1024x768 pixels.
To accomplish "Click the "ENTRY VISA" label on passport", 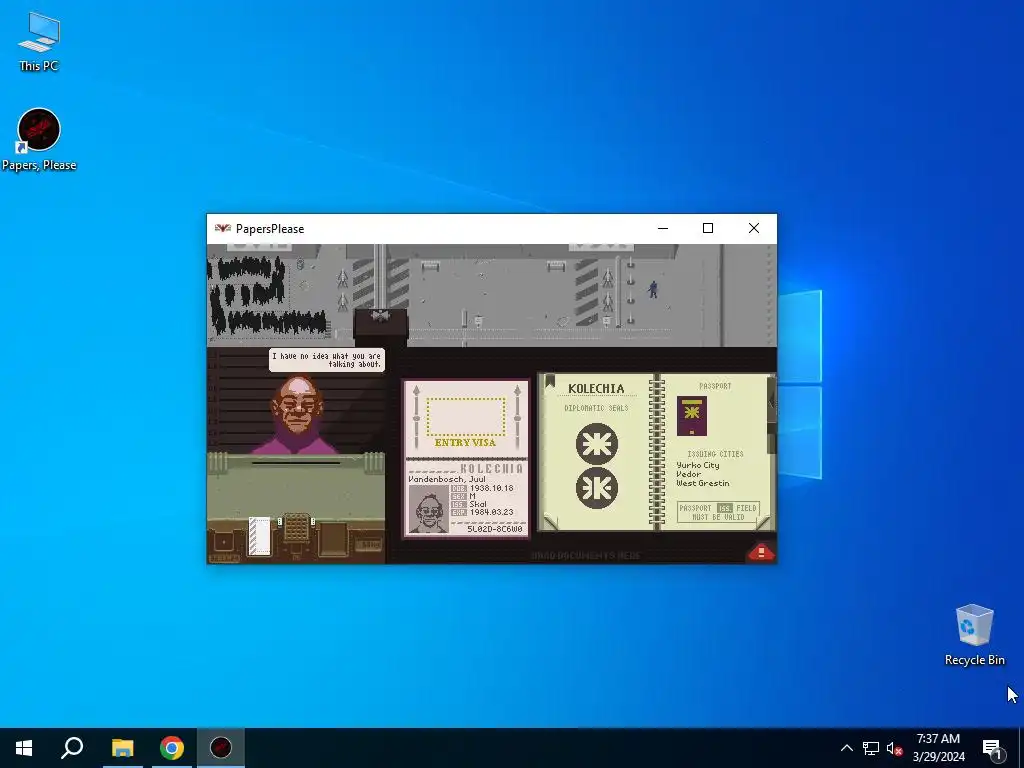I will [x=465, y=443].
